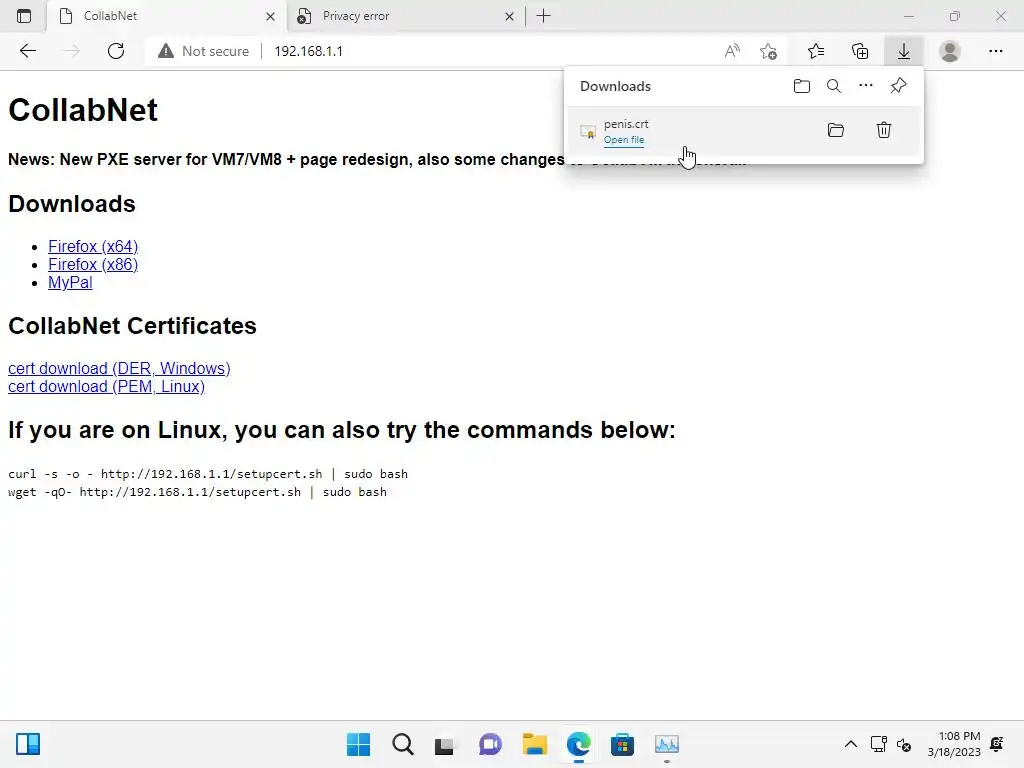
Task: Activate Read aloud icon in address bar
Action: [732, 51]
